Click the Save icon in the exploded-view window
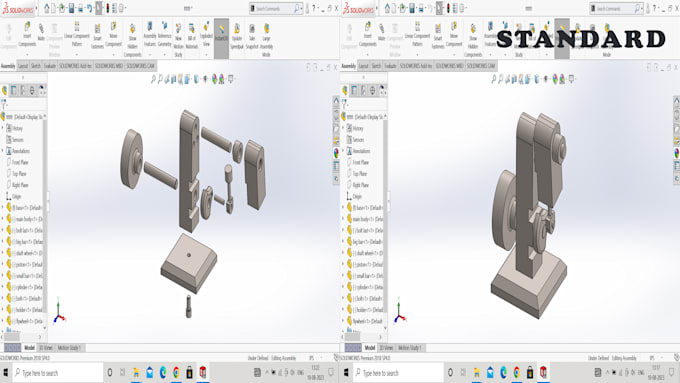Viewport: 680px width, 383px height. (72, 8)
